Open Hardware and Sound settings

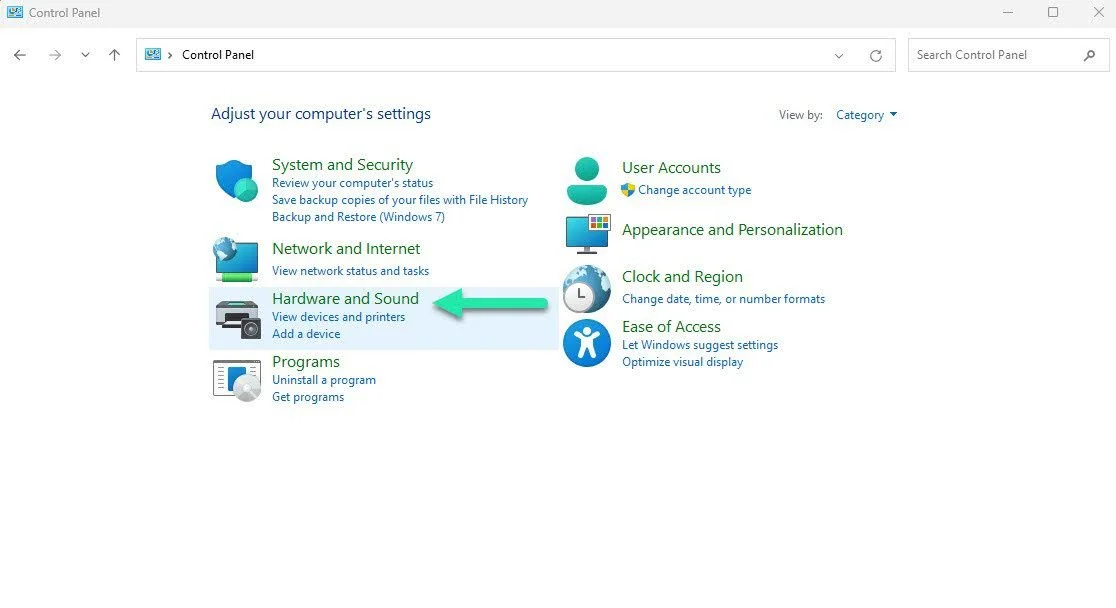[345, 298]
